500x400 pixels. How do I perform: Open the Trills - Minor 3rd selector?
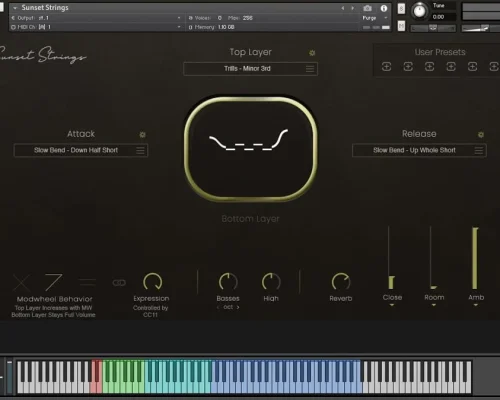pyautogui.click(x=250, y=69)
